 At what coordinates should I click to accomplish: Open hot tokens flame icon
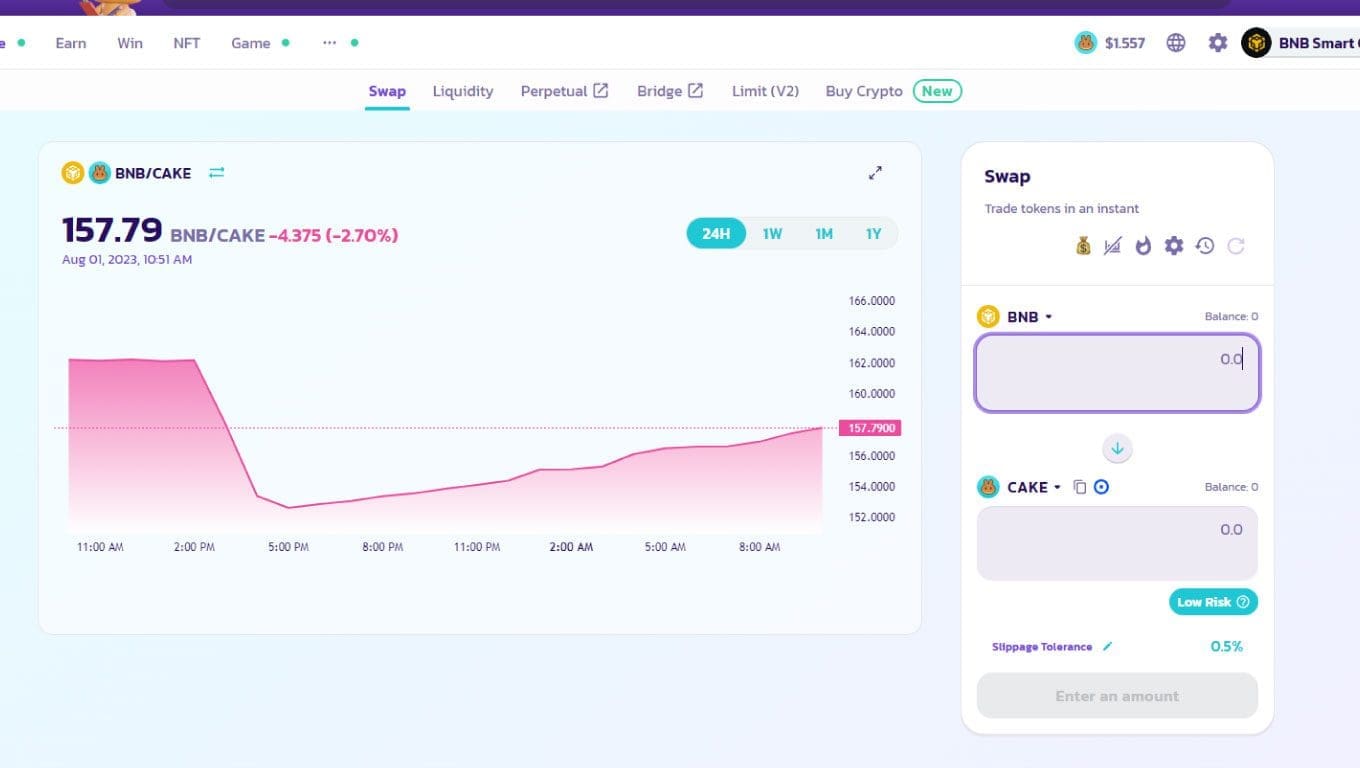[1143, 246]
